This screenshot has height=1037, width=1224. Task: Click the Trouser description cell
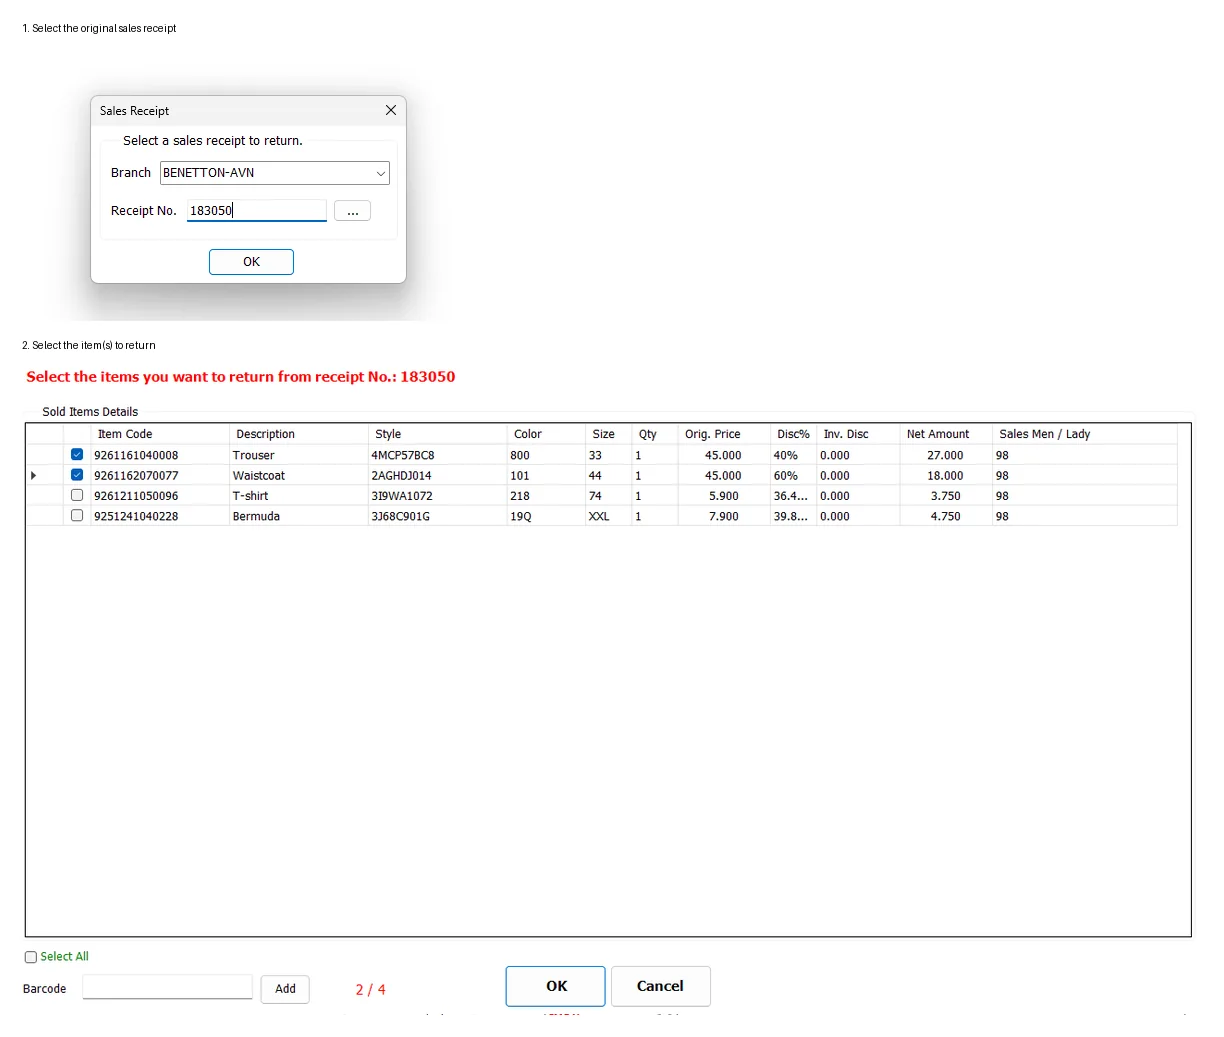[x=299, y=455]
